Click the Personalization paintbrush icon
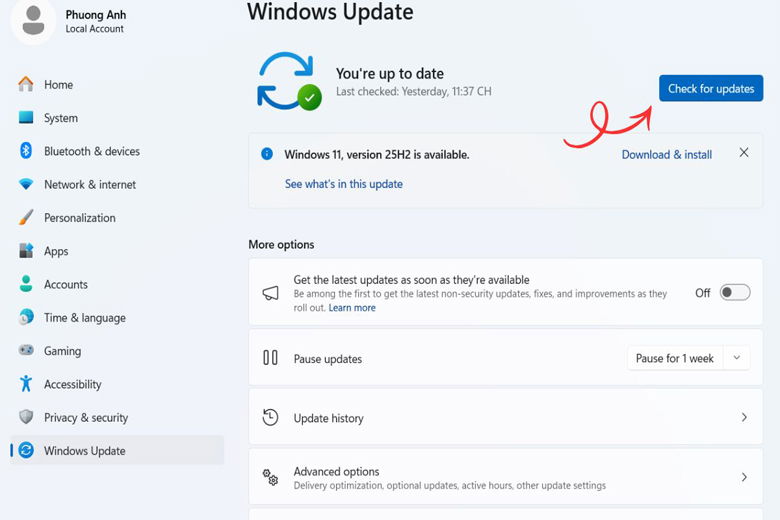780x520 pixels. pos(26,218)
